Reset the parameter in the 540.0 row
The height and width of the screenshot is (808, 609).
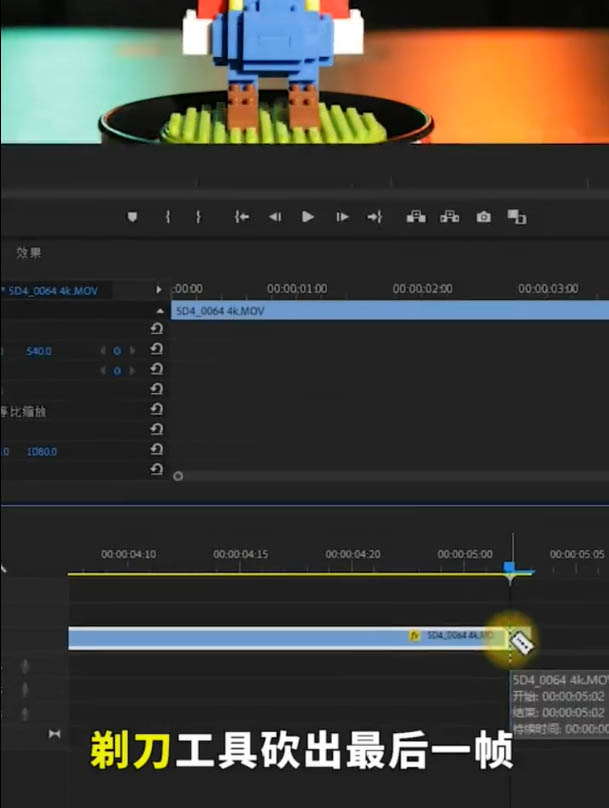tap(157, 349)
